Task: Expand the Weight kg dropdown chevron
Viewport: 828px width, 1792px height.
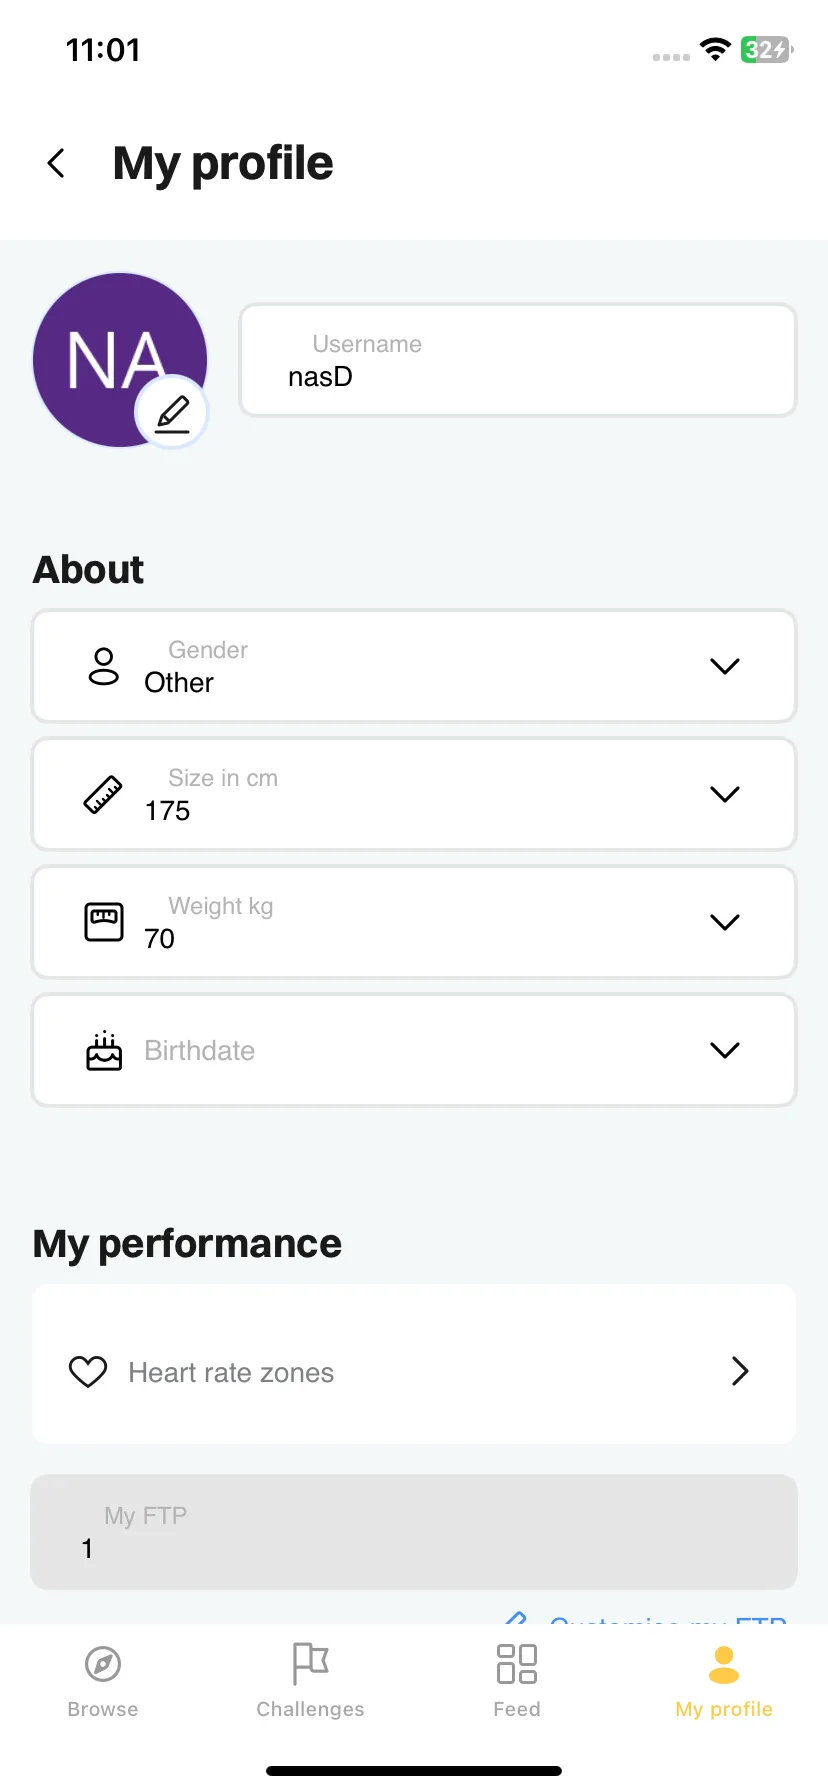Action: coord(725,922)
